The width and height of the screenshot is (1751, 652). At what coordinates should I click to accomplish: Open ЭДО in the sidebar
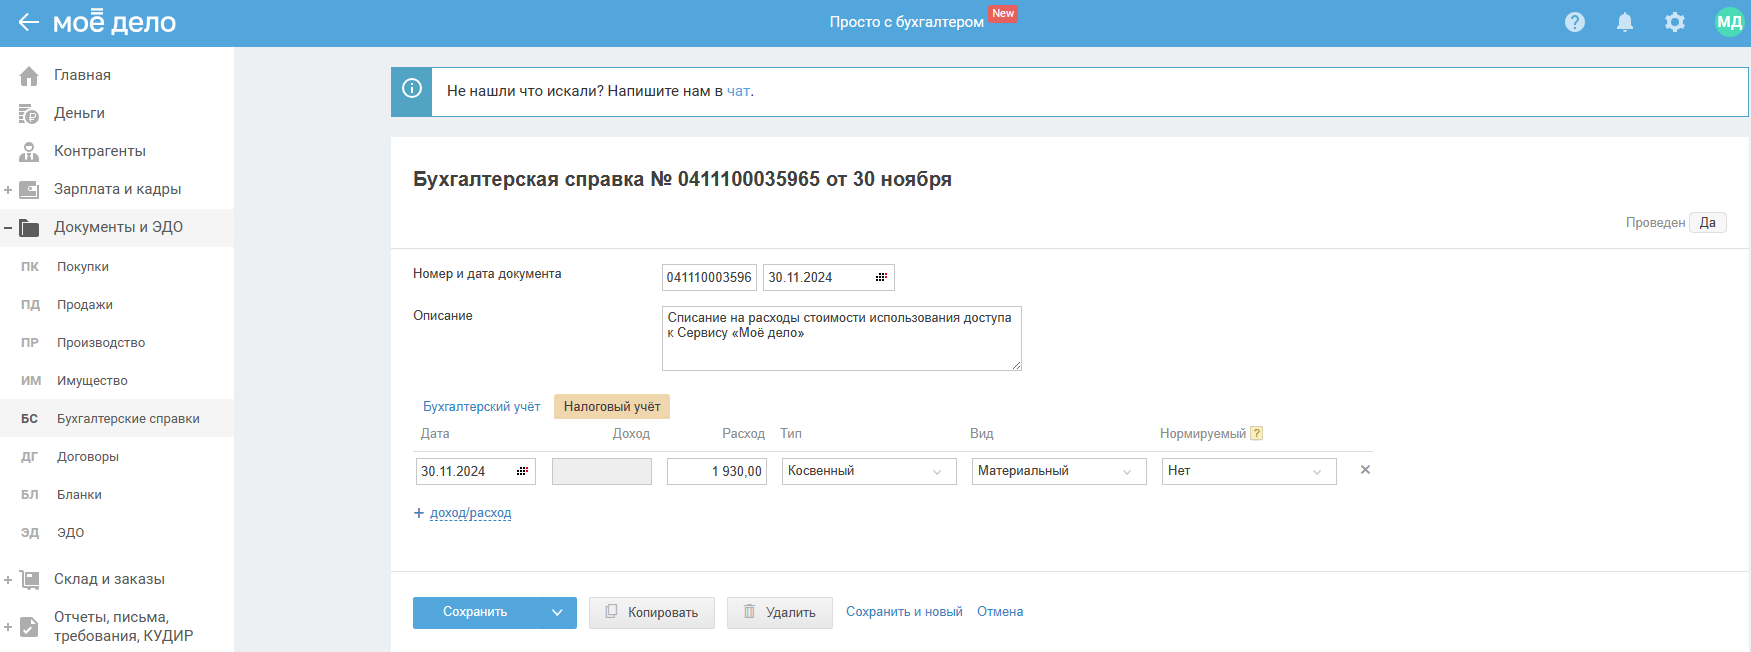click(x=70, y=533)
